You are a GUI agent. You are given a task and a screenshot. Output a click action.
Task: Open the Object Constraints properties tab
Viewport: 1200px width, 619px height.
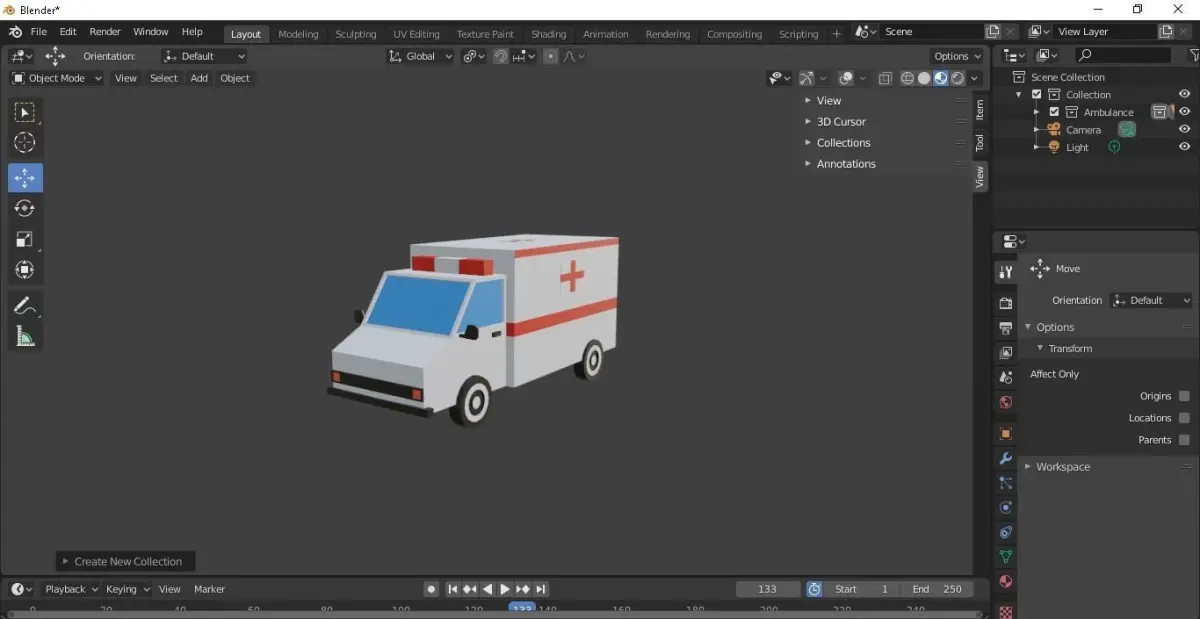1006,533
